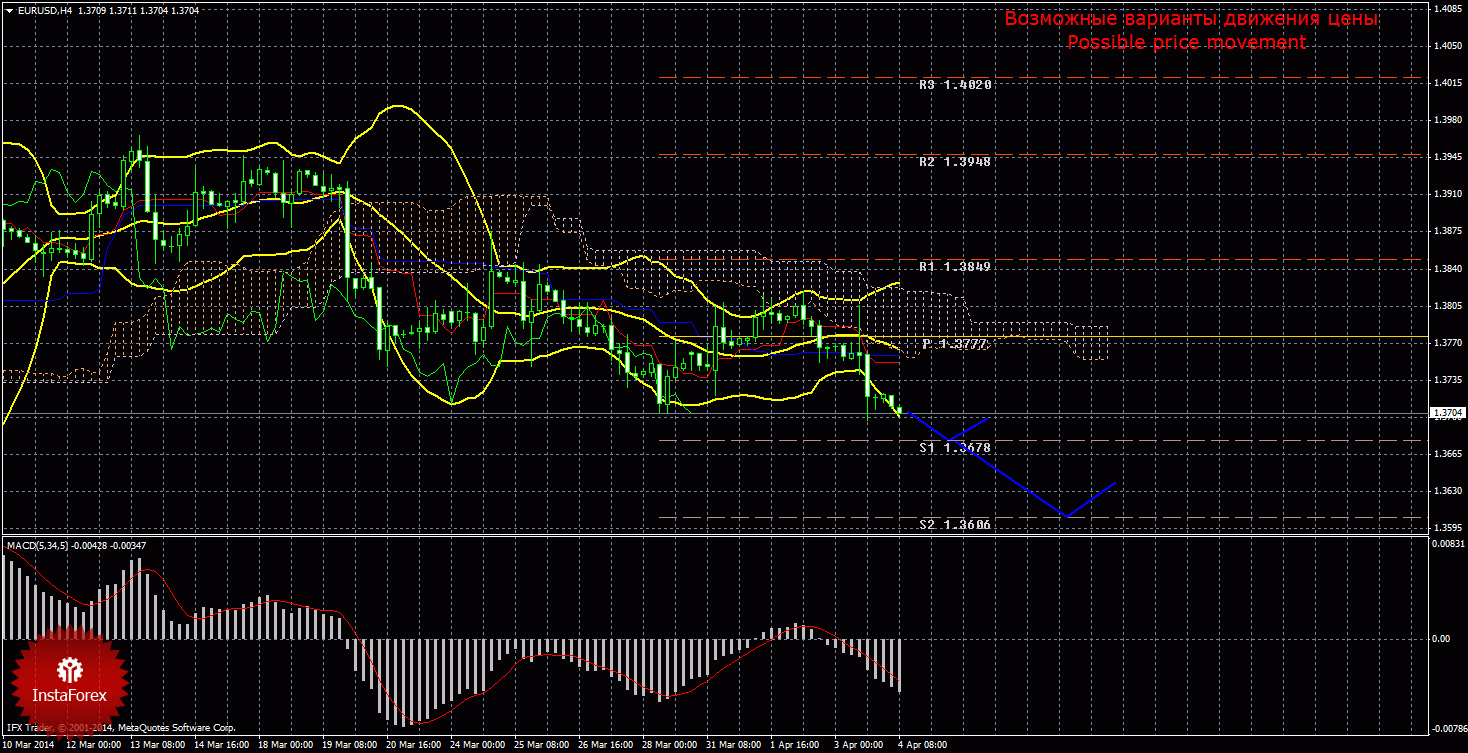
Task: Select the S2 1.3606 support label
Action: point(955,524)
